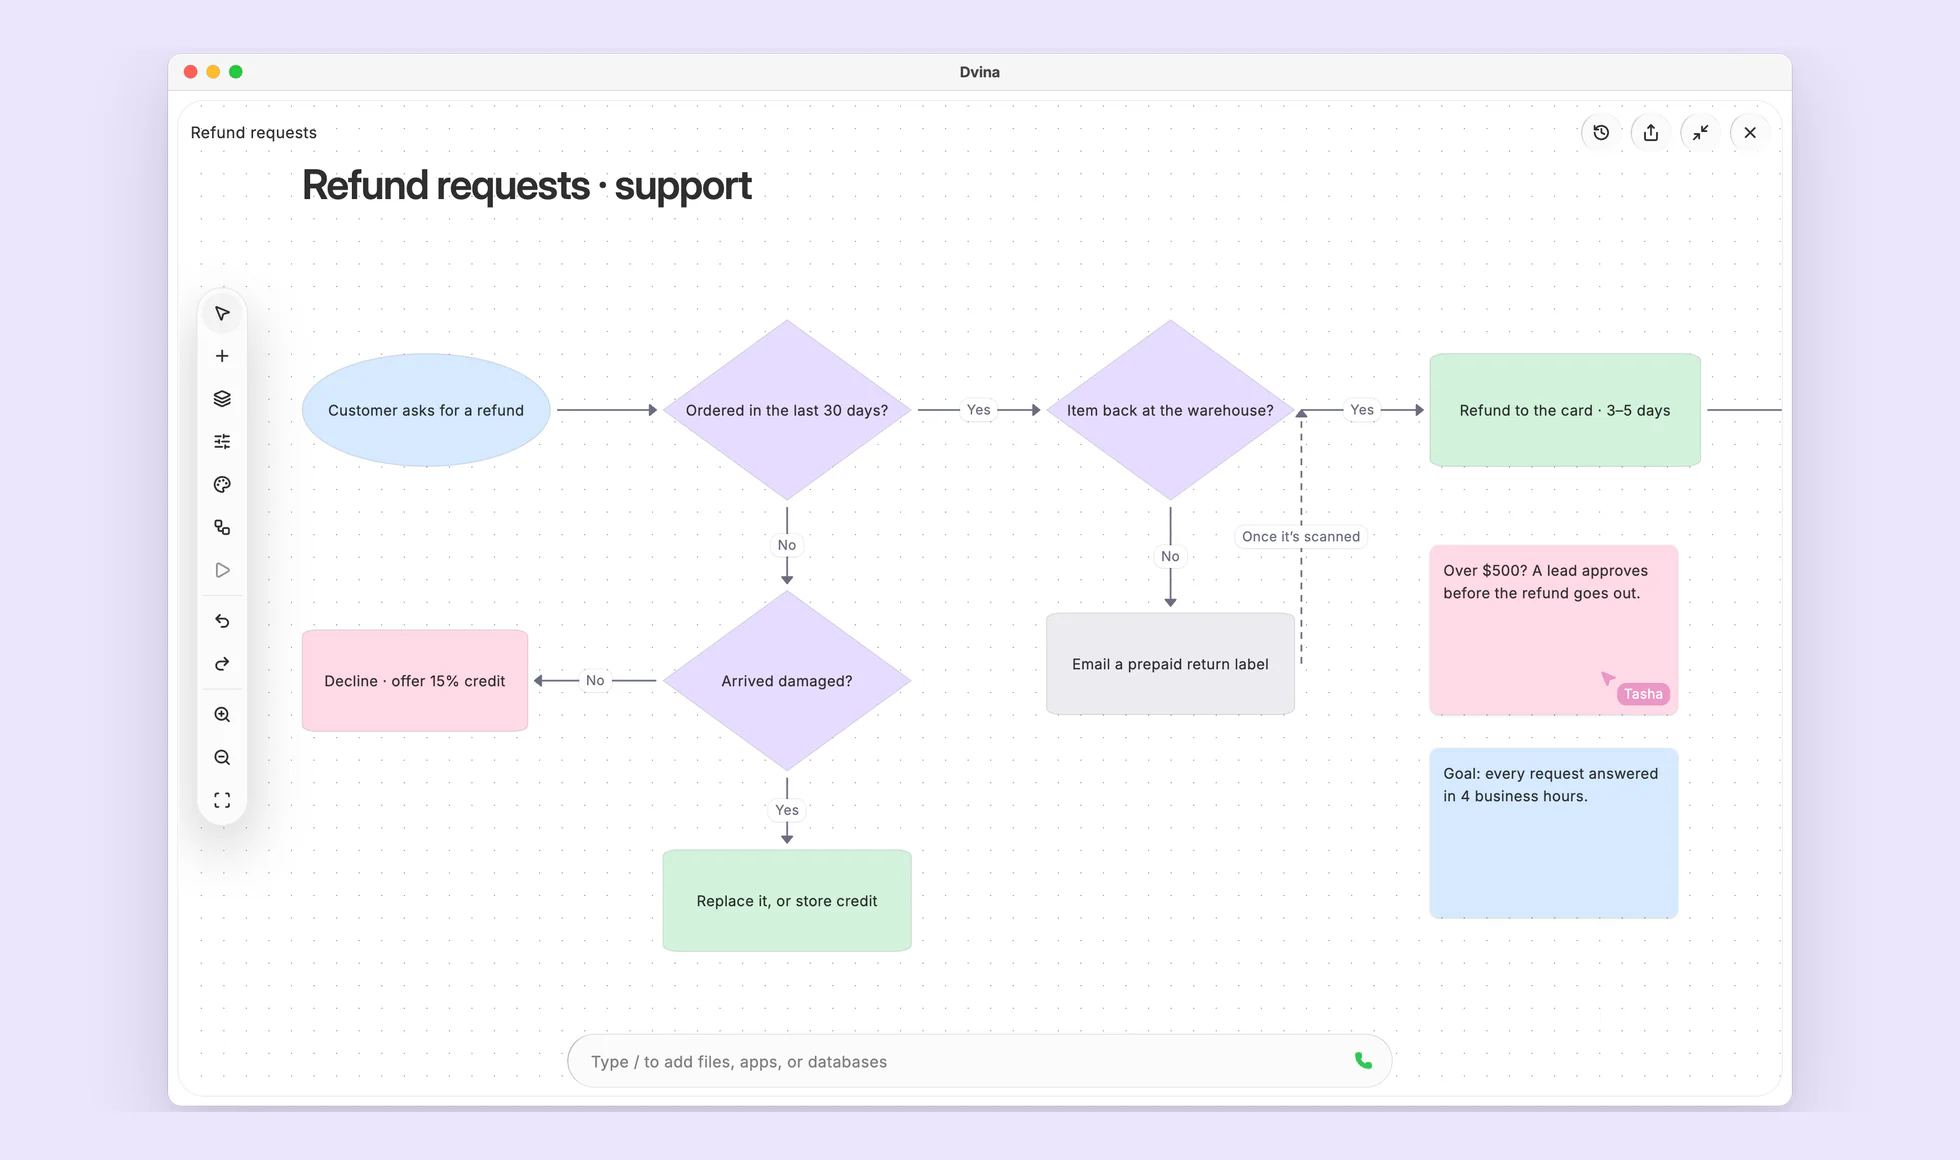
Task: Zoom out of the canvas
Action: point(222,758)
